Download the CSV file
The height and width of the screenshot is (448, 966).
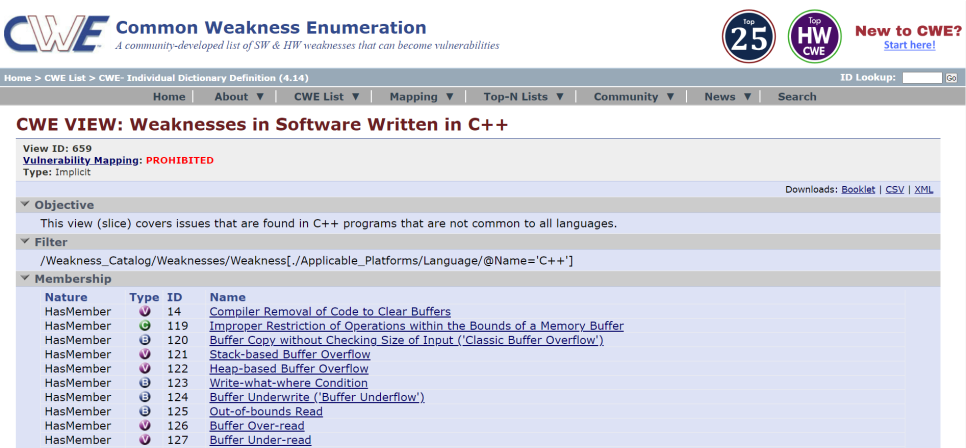[895, 190]
